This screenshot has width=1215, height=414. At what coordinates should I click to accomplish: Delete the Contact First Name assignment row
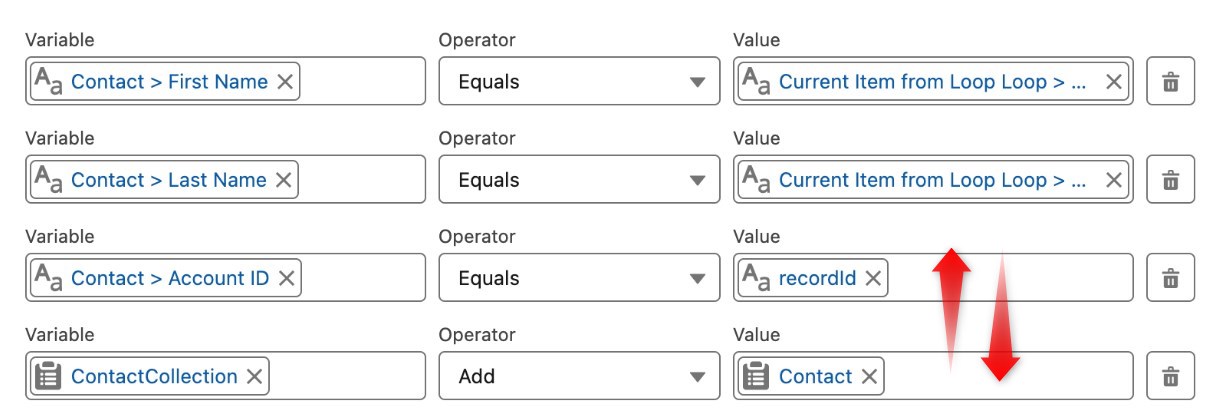click(1169, 82)
